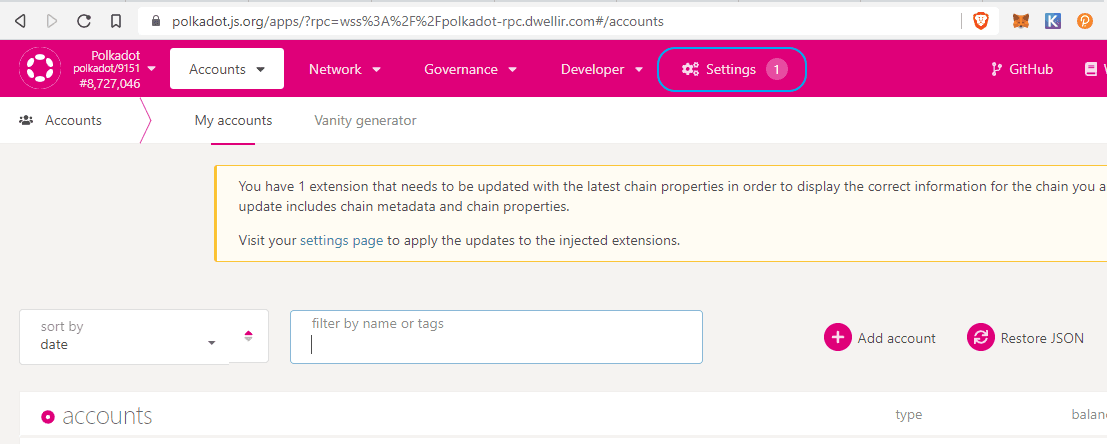Open the settings page link in notice

coord(341,240)
